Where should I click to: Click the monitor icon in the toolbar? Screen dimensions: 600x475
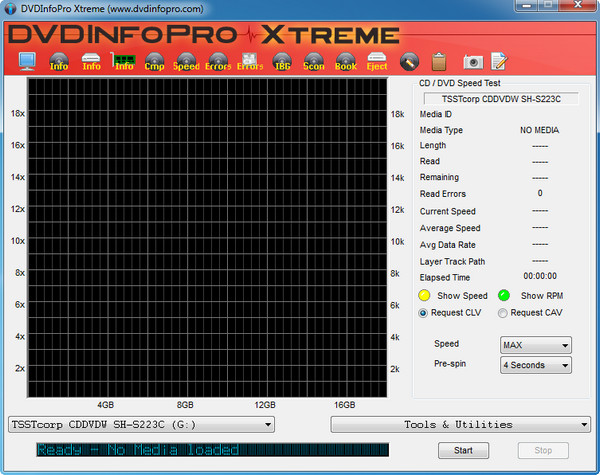pyautogui.click(x=26, y=62)
